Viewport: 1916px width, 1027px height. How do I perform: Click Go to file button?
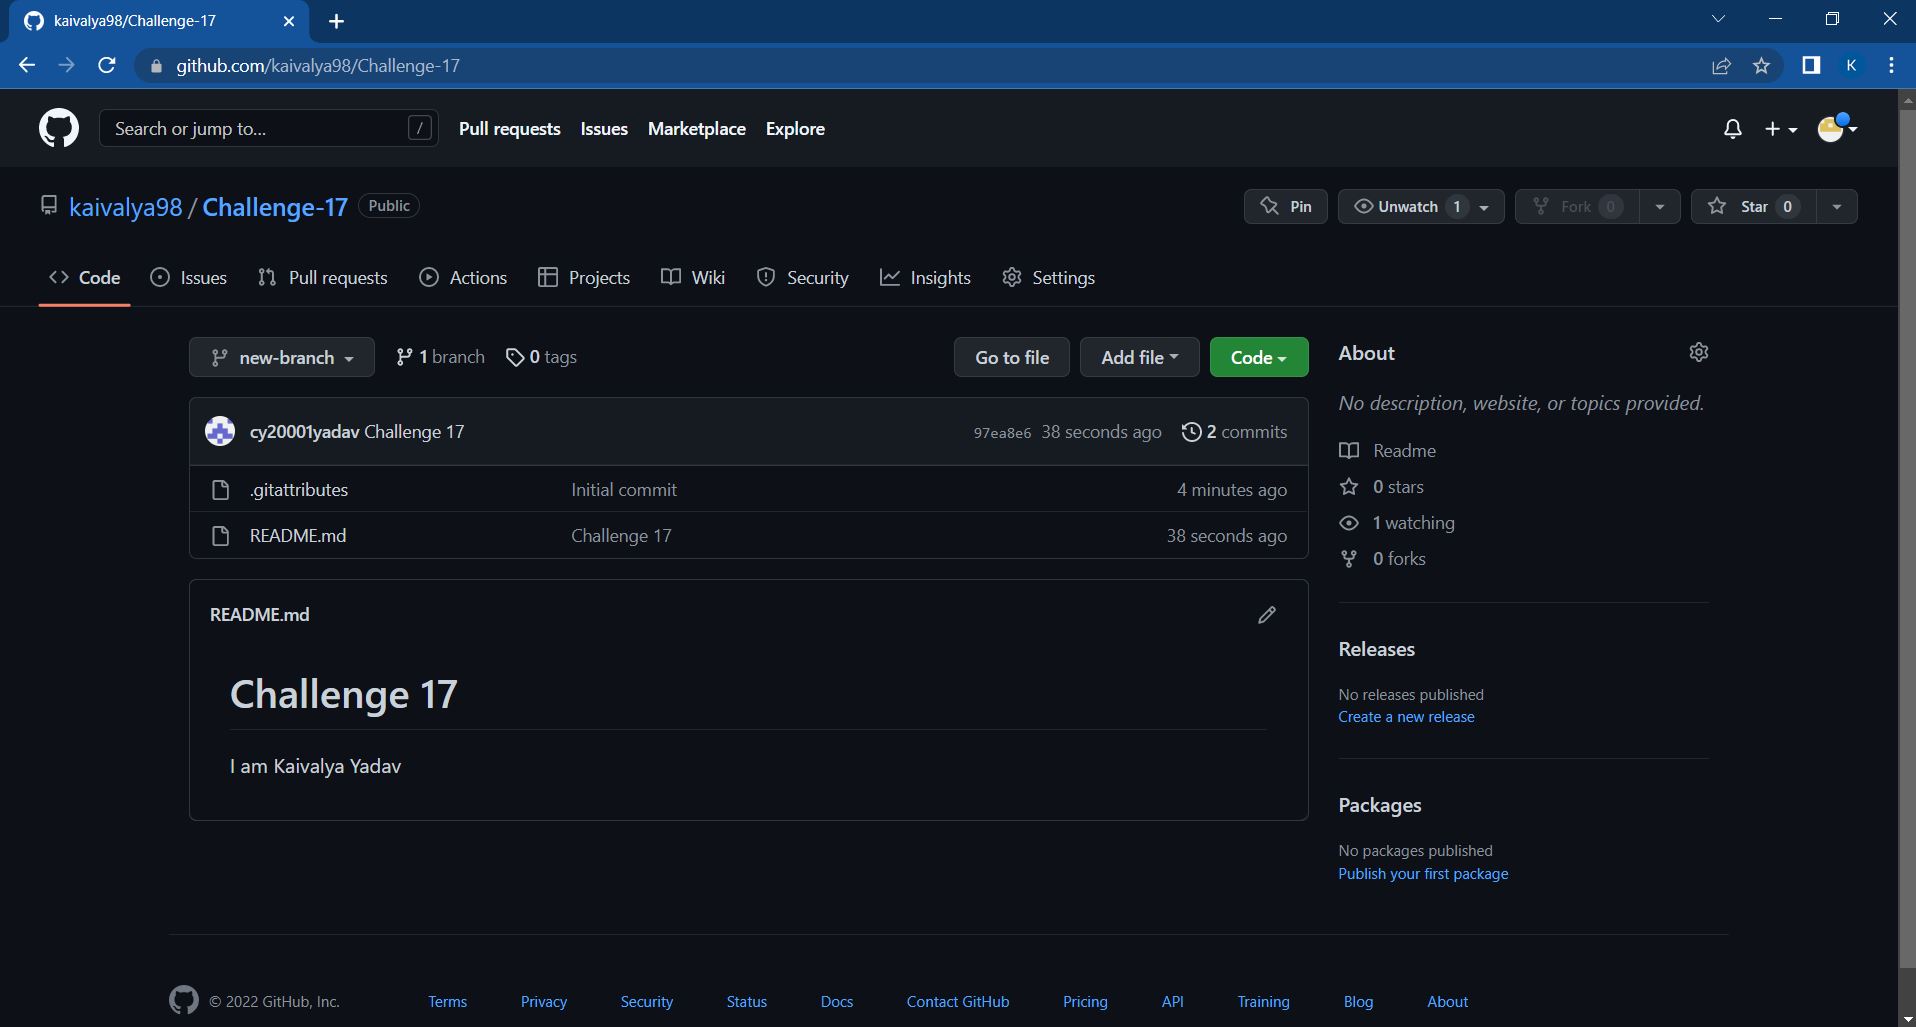(x=1012, y=357)
